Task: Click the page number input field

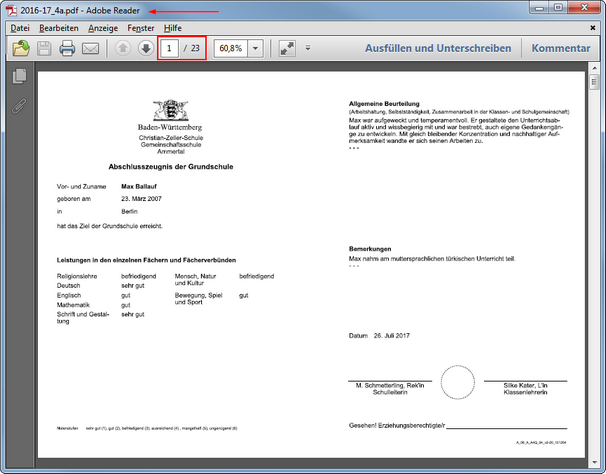Action: (x=171, y=48)
